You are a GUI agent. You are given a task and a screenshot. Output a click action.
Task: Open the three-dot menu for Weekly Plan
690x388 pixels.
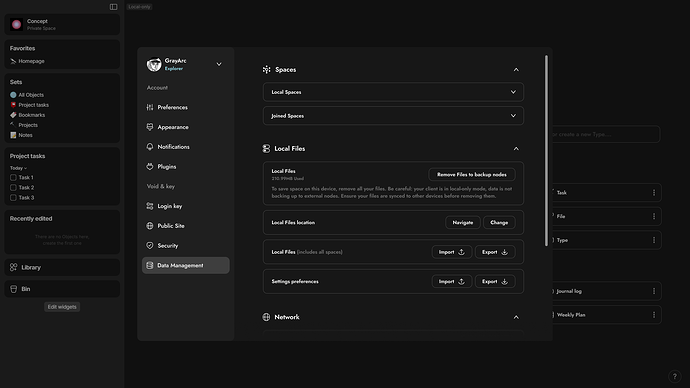654,315
